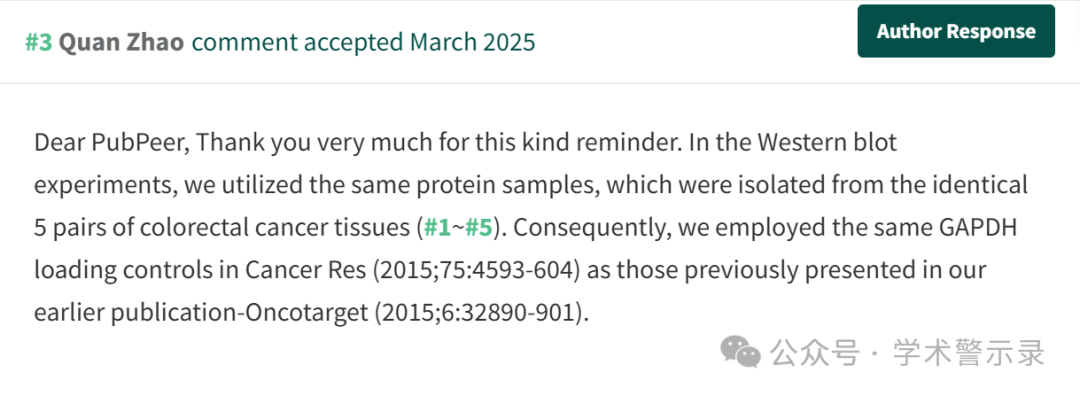
Task: Follow the #1 comment reference link
Action: 437,228
